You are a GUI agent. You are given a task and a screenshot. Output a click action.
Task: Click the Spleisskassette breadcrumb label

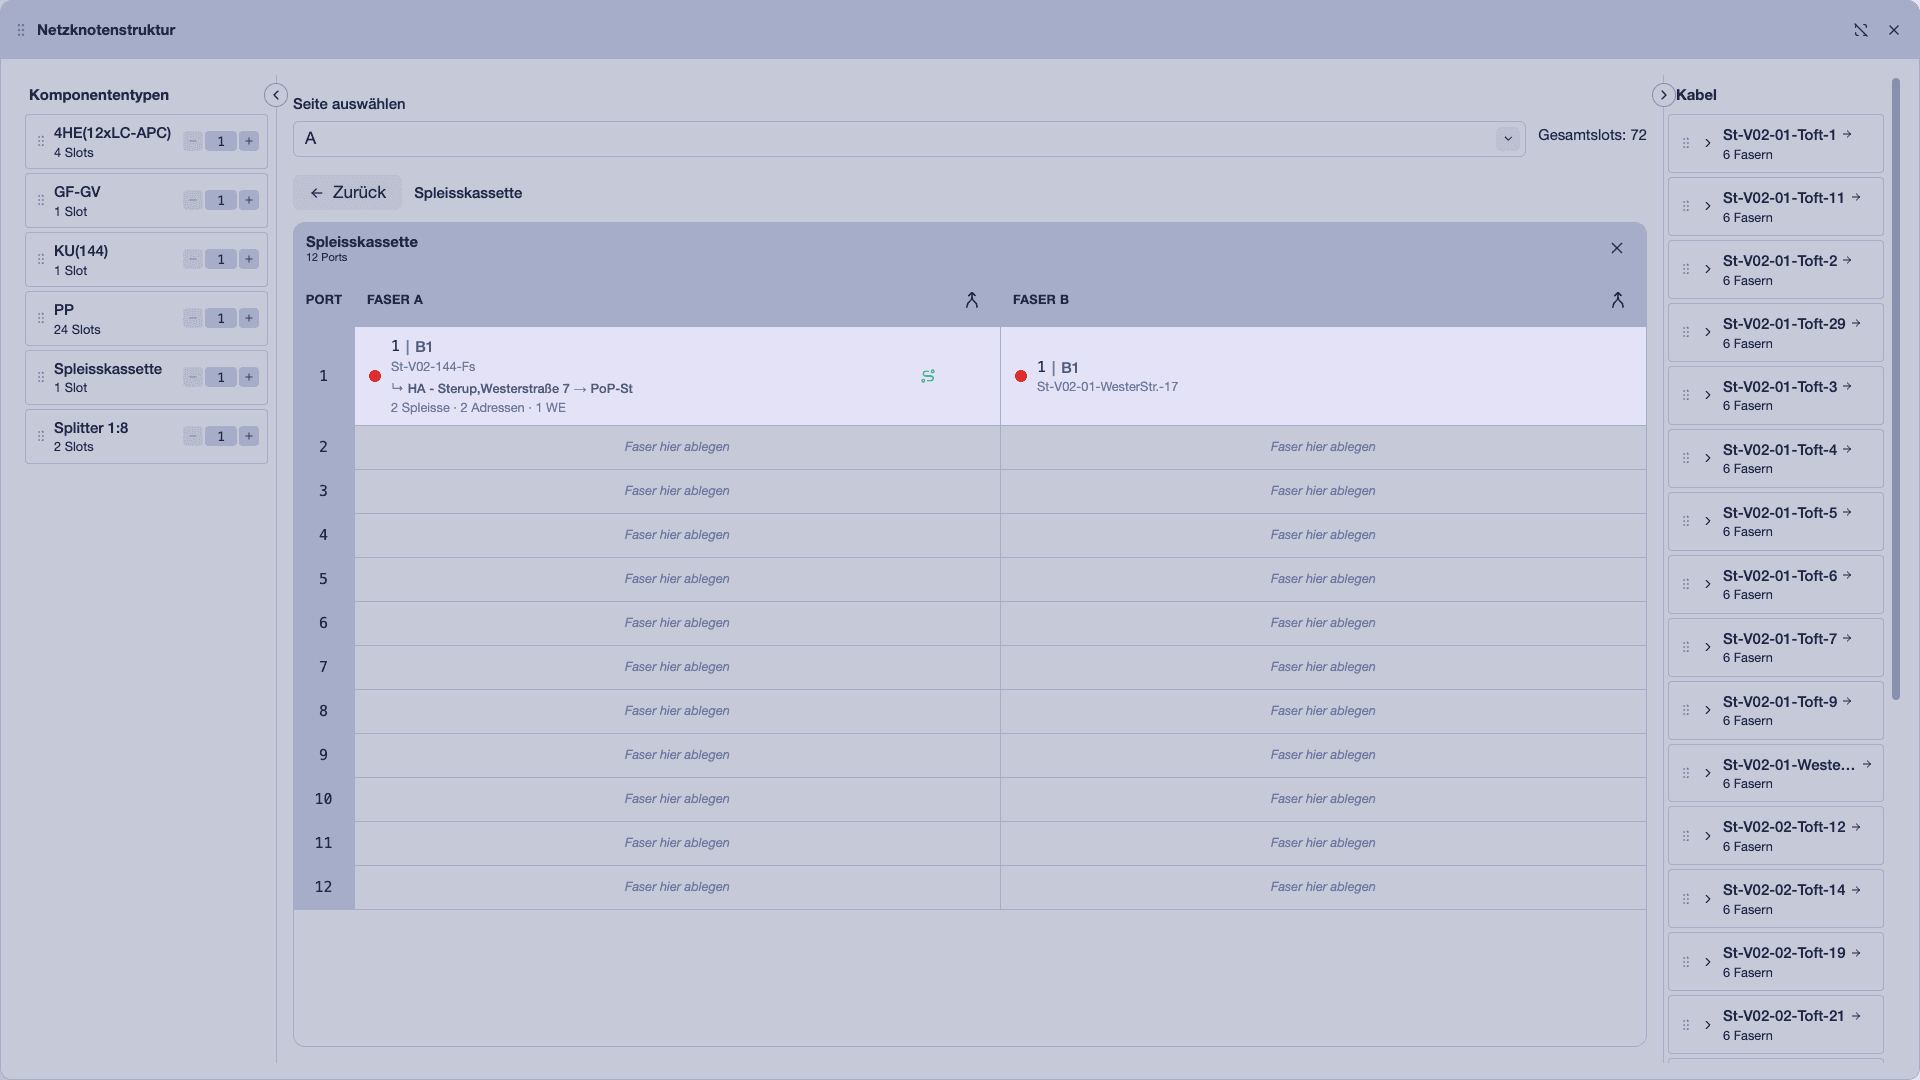point(468,193)
